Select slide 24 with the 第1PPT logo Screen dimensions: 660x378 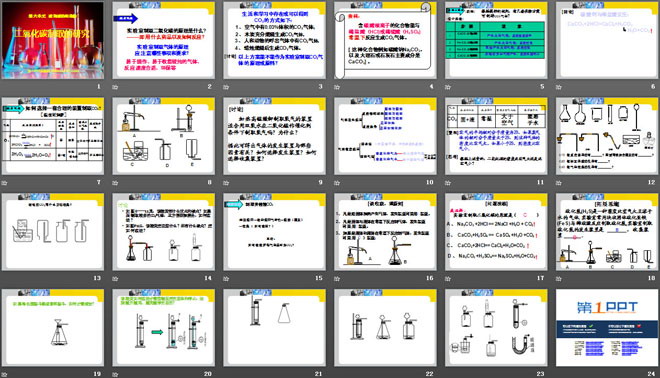607,327
